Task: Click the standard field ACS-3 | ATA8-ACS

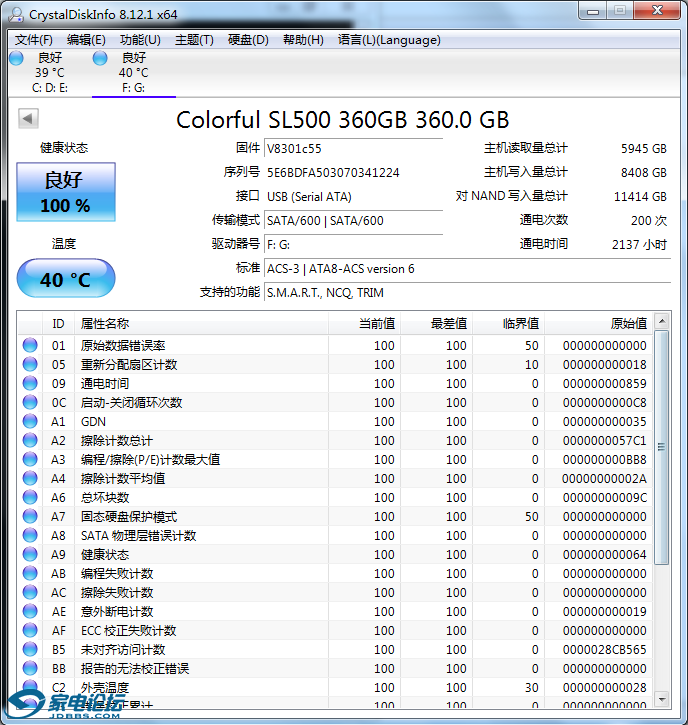Action: 467,269
